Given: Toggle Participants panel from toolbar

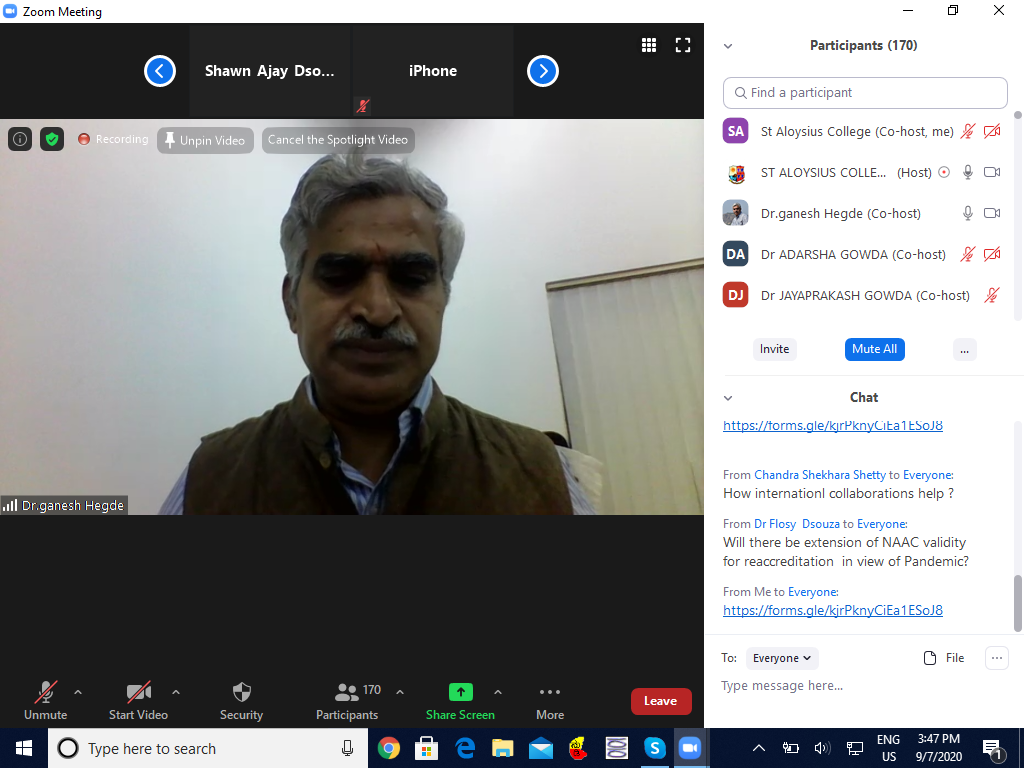Looking at the screenshot, I should pyautogui.click(x=347, y=701).
